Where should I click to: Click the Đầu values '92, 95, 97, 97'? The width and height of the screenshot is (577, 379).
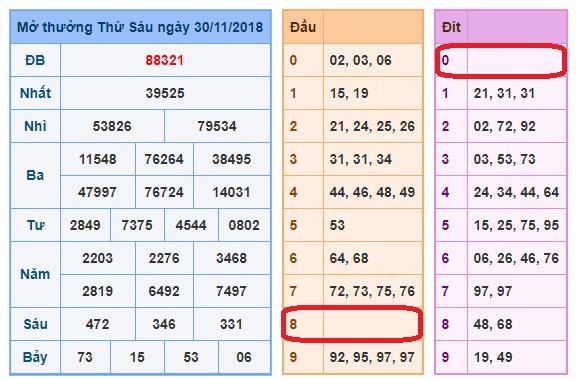click(x=372, y=357)
